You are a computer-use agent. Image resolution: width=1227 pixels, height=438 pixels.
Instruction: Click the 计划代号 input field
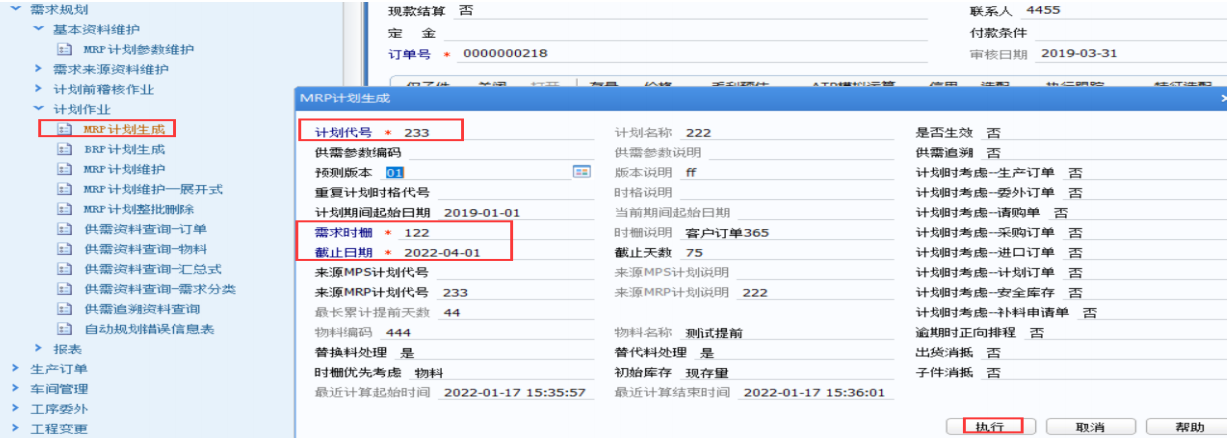click(500, 132)
